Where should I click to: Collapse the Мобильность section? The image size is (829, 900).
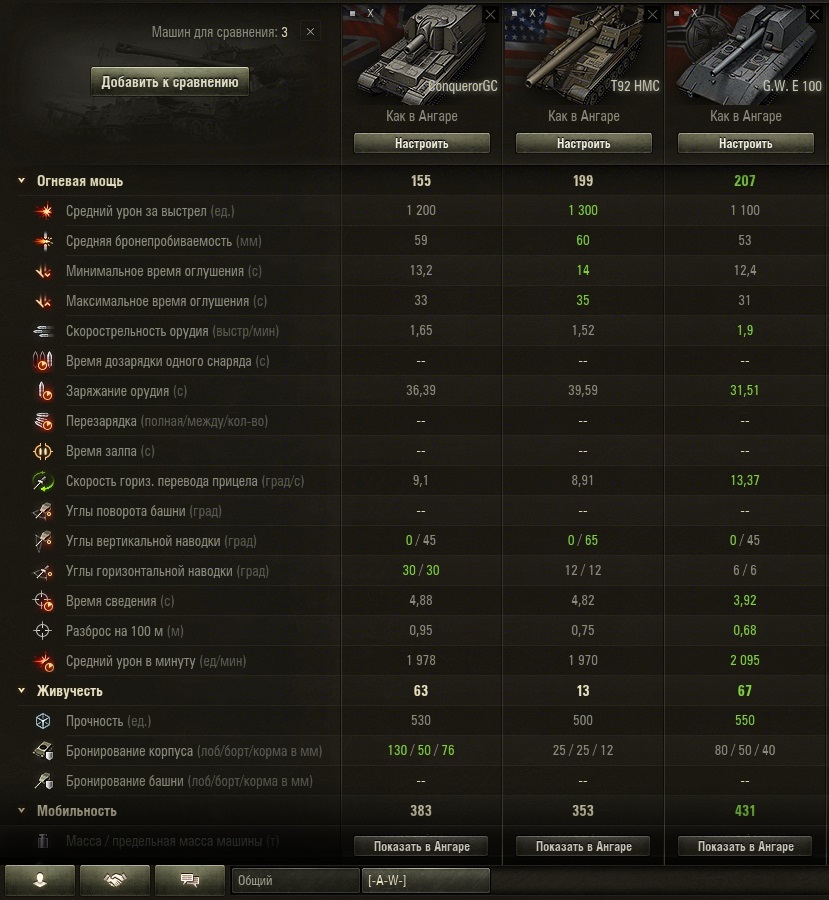[21, 810]
